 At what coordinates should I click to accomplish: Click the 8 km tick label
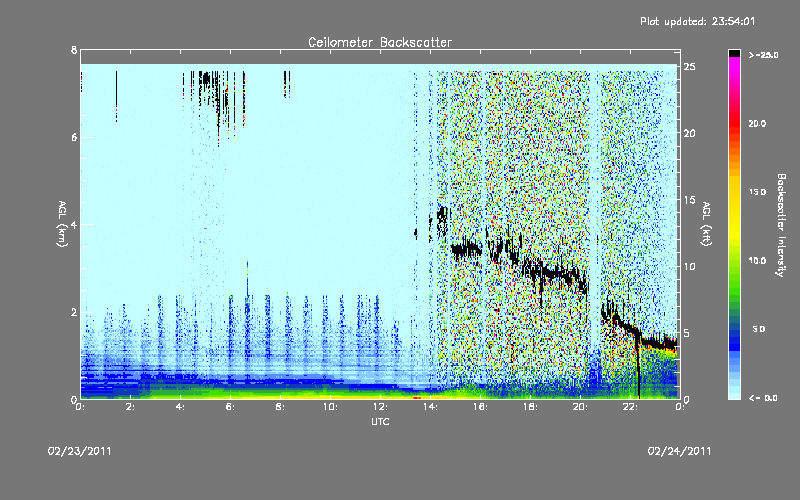[x=74, y=50]
